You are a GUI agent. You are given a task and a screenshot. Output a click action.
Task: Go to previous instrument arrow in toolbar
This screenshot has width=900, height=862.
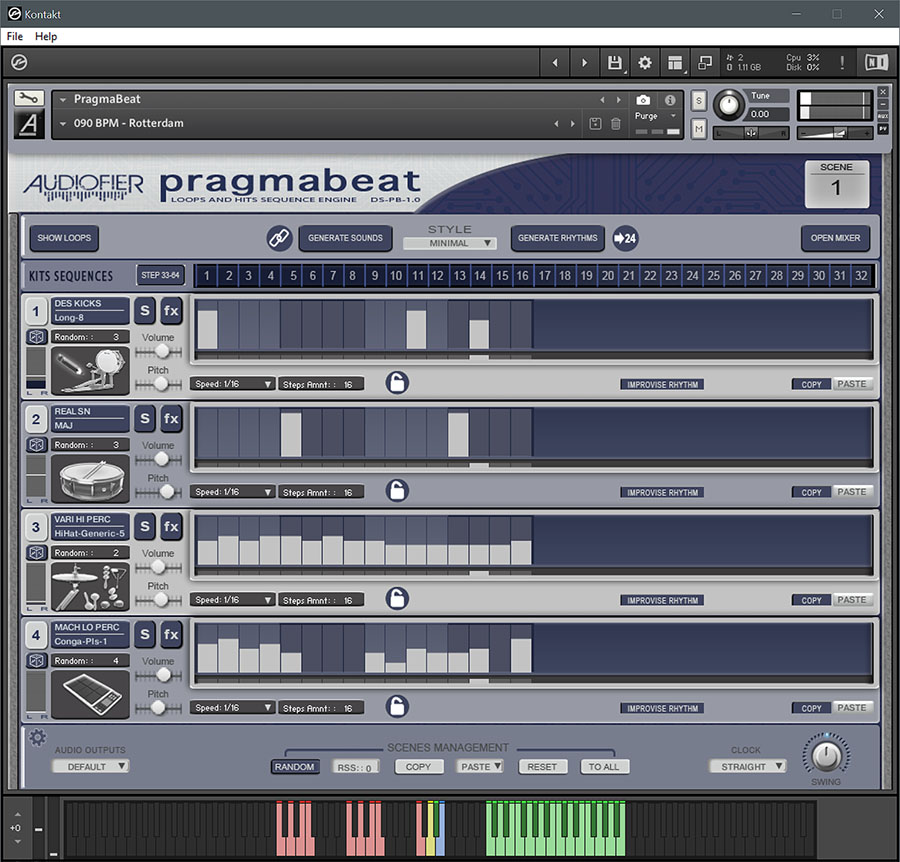coord(554,63)
